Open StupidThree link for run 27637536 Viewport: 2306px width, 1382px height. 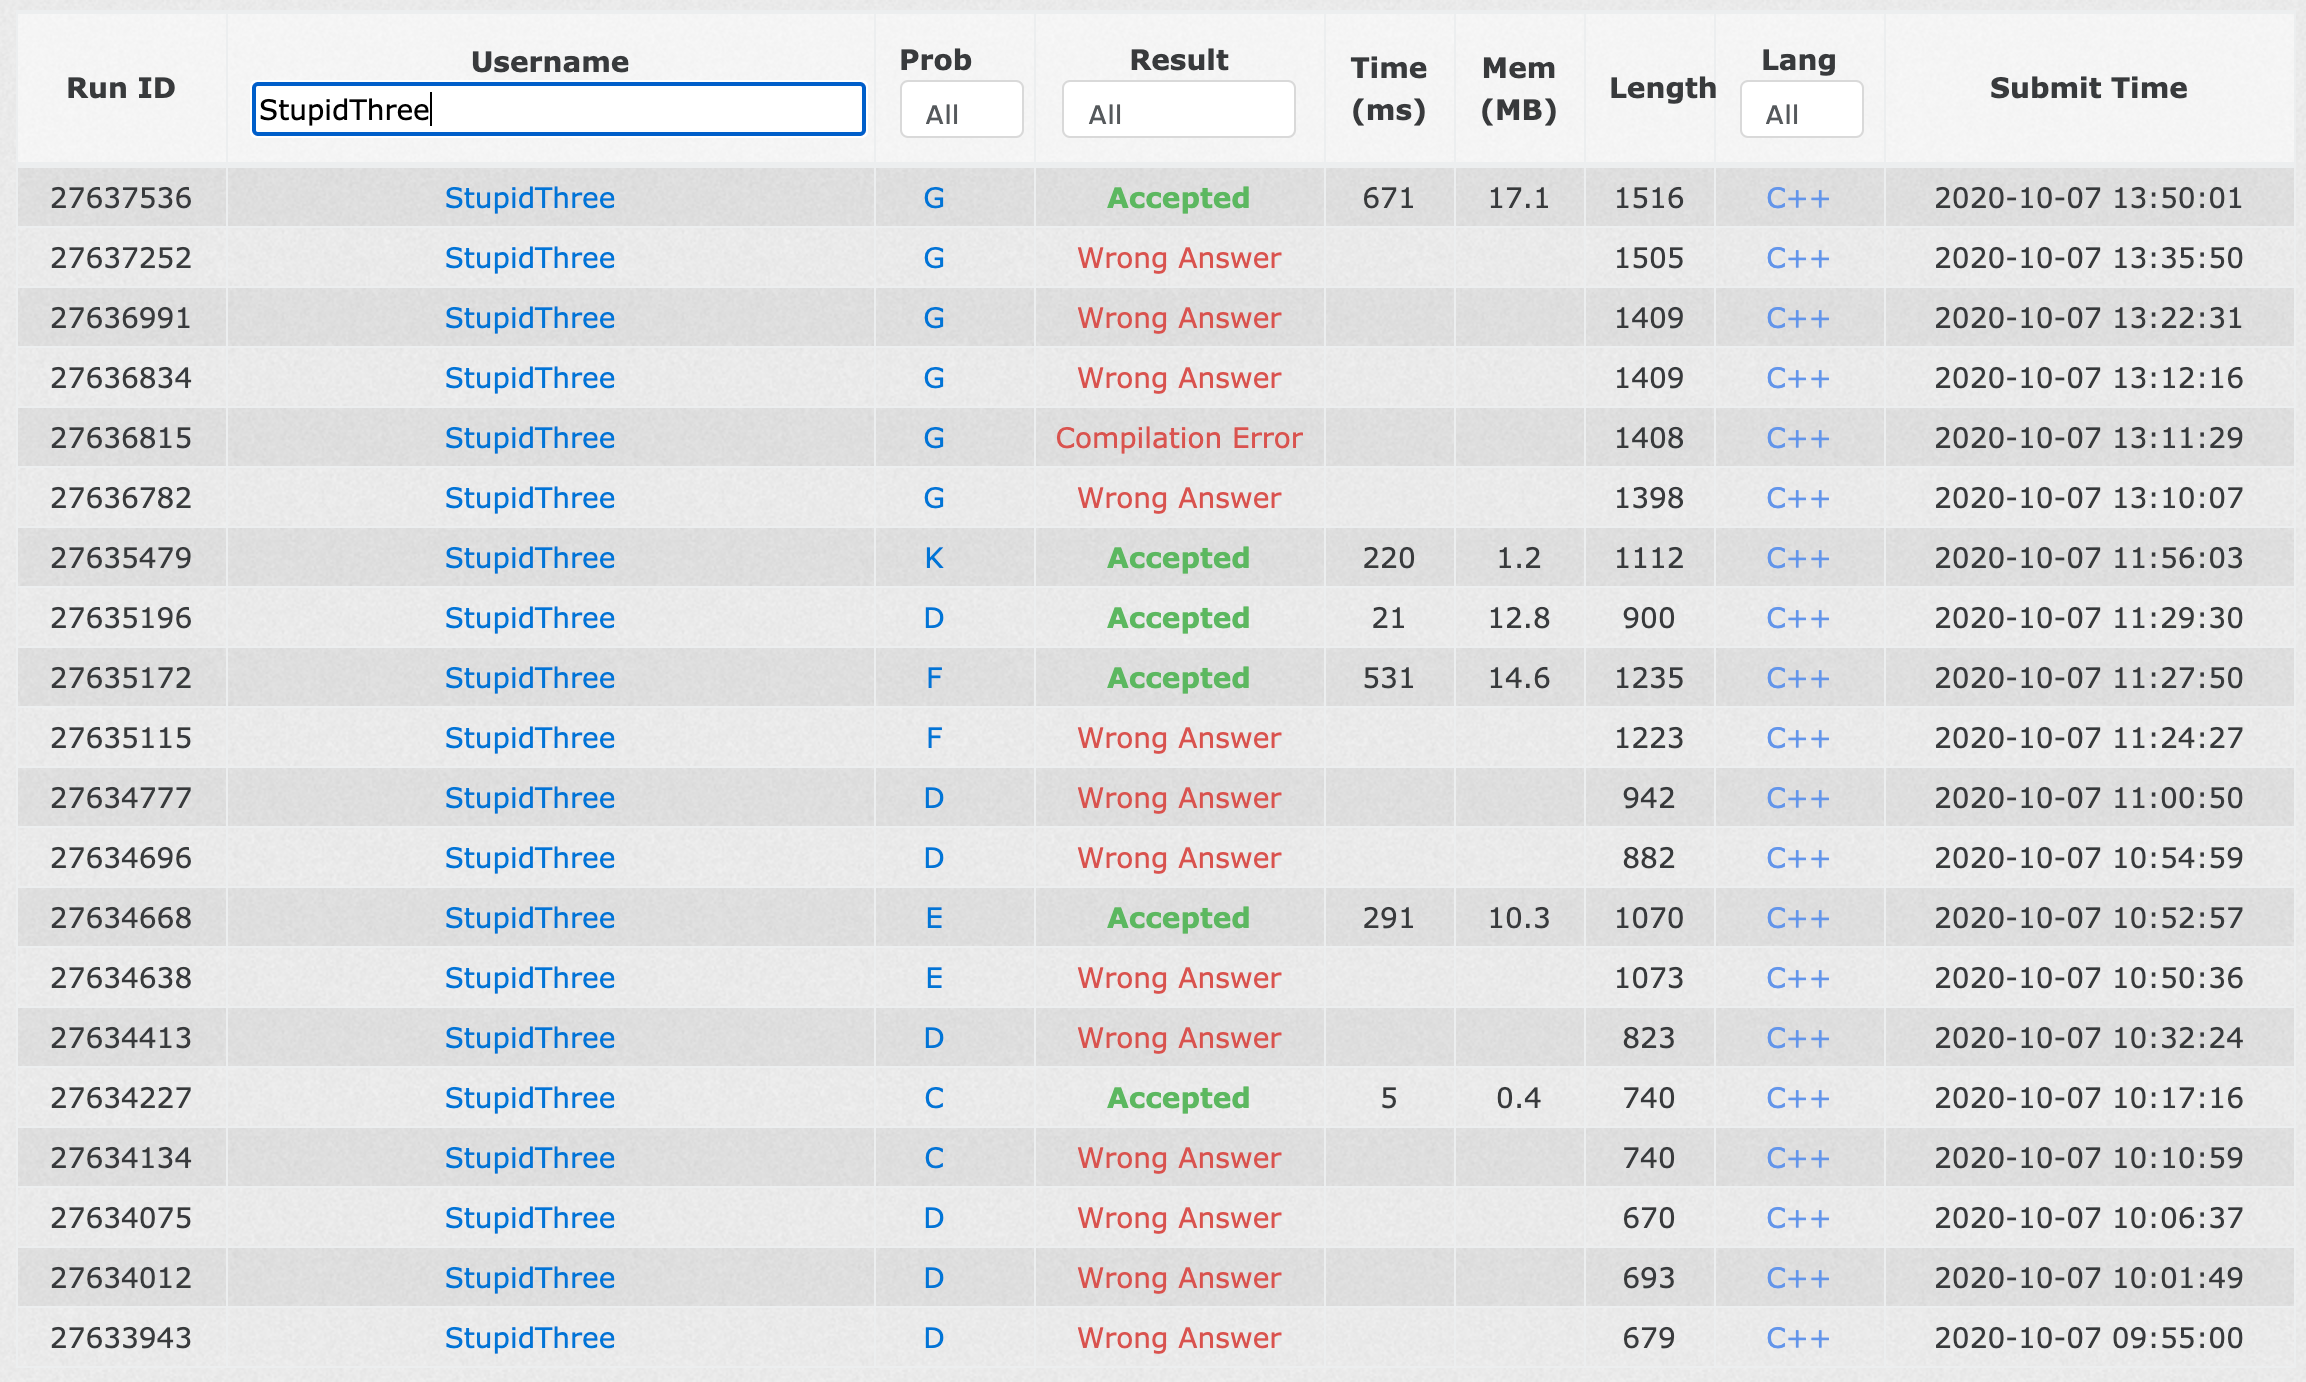pos(529,198)
